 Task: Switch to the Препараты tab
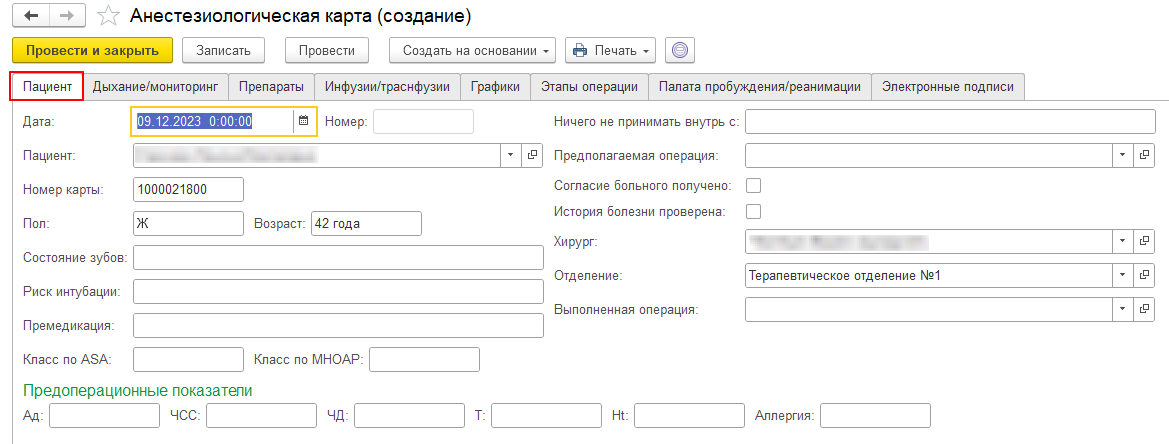coord(271,87)
